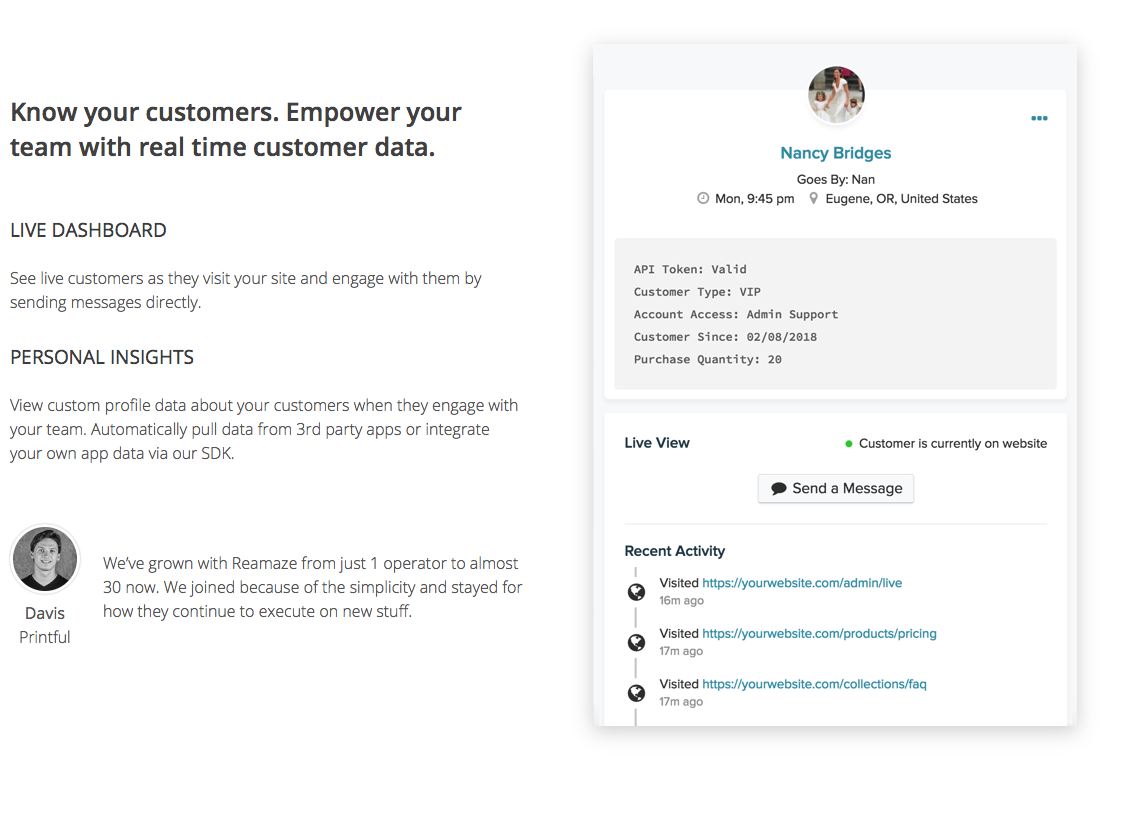Open the three-dot options menu on profile card
The height and width of the screenshot is (831, 1121).
(x=1039, y=118)
